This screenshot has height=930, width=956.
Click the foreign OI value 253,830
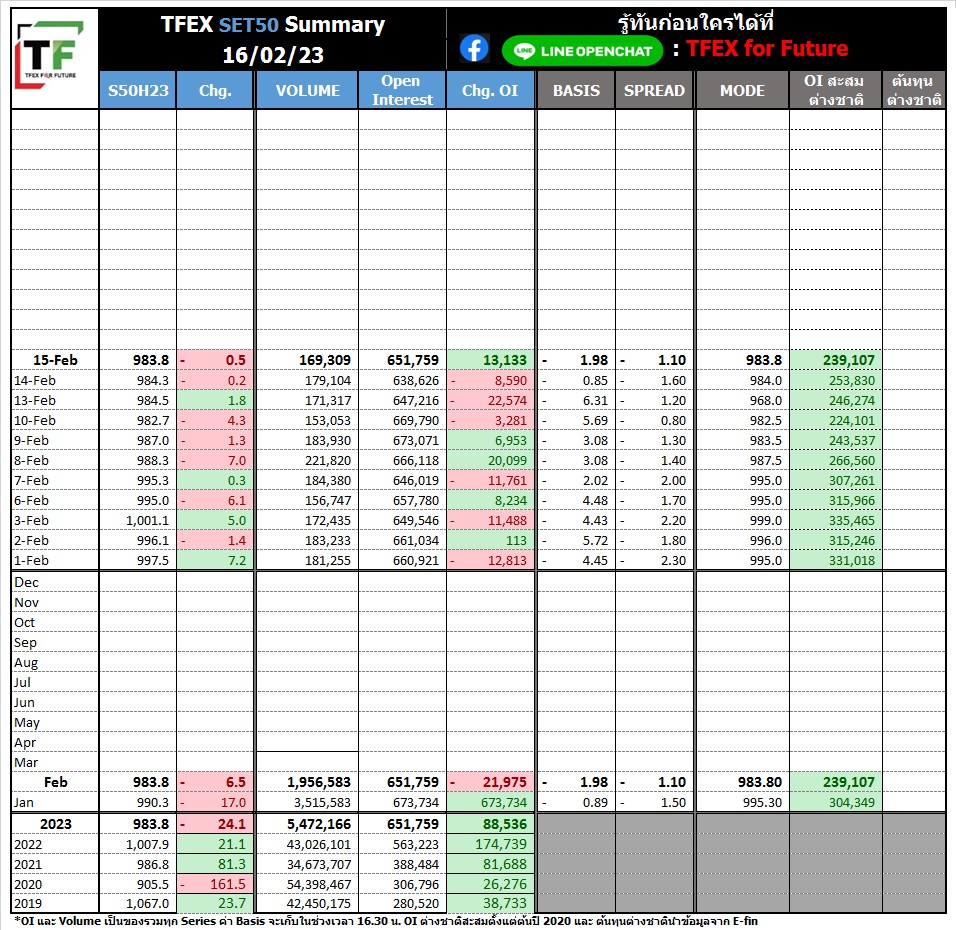tap(852, 381)
